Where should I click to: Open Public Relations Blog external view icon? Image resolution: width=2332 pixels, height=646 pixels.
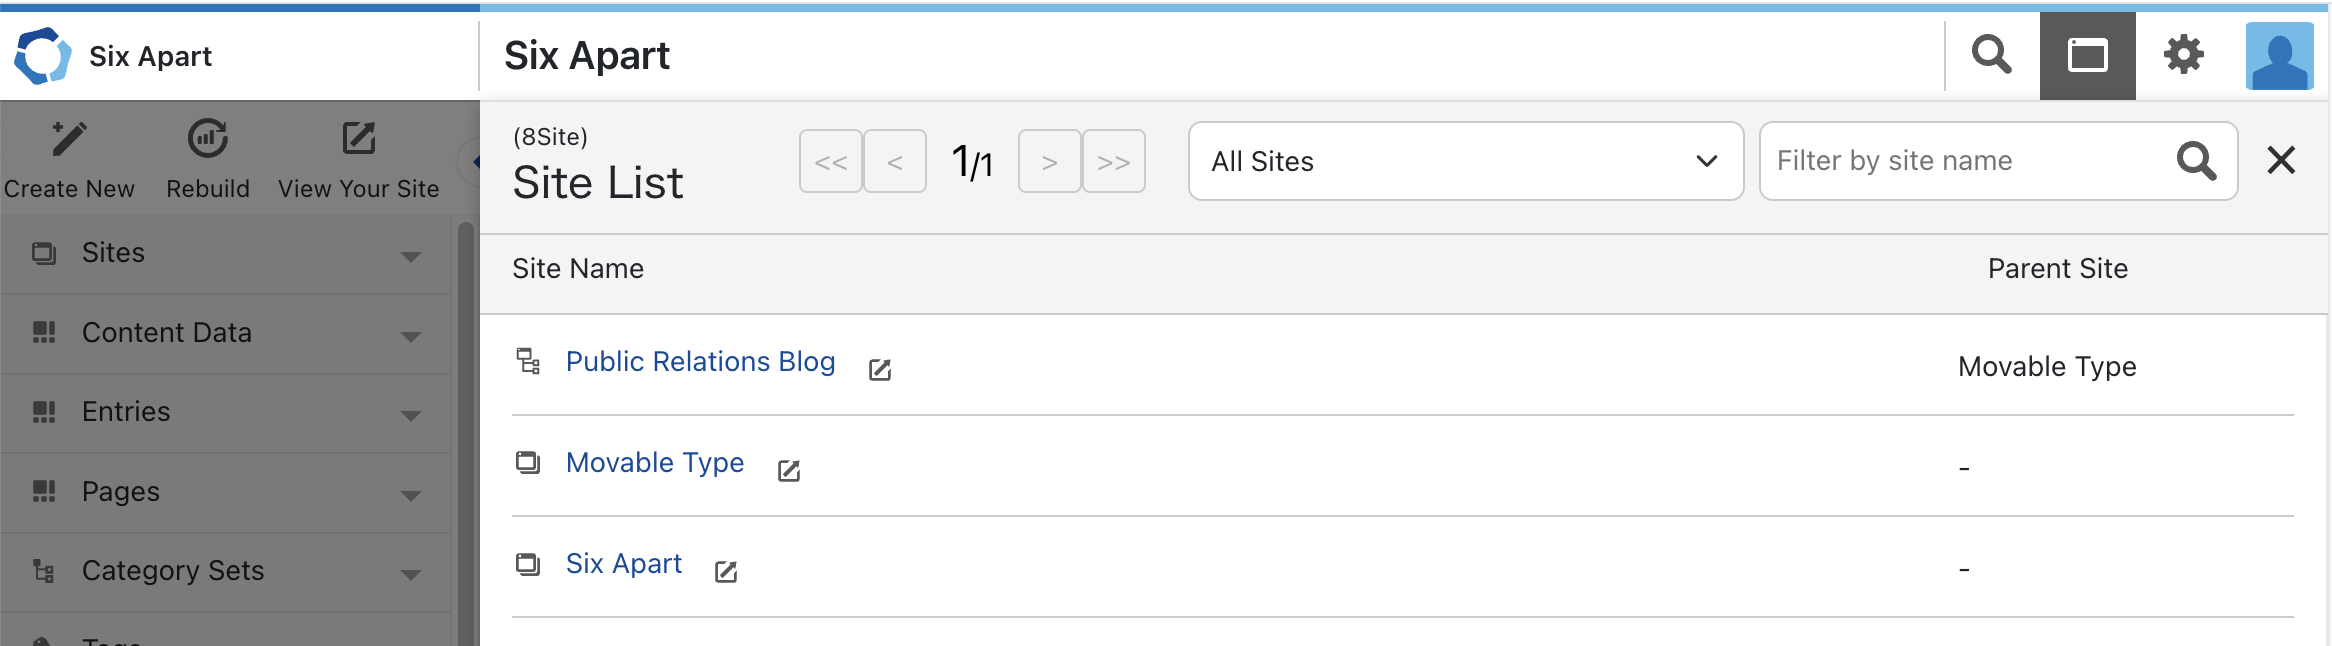pos(880,370)
